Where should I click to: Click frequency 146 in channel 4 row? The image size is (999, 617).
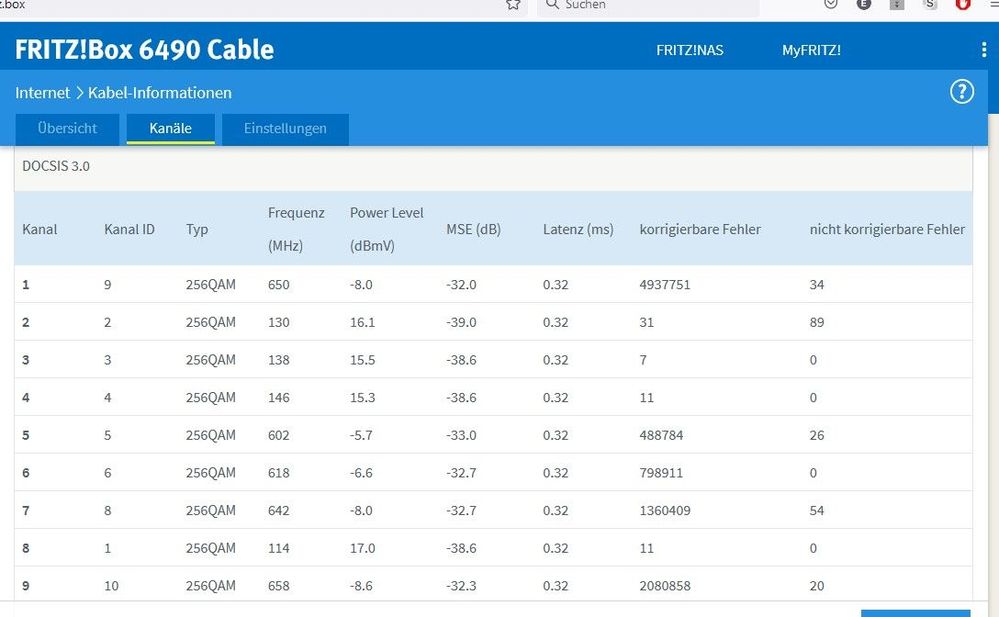click(278, 398)
